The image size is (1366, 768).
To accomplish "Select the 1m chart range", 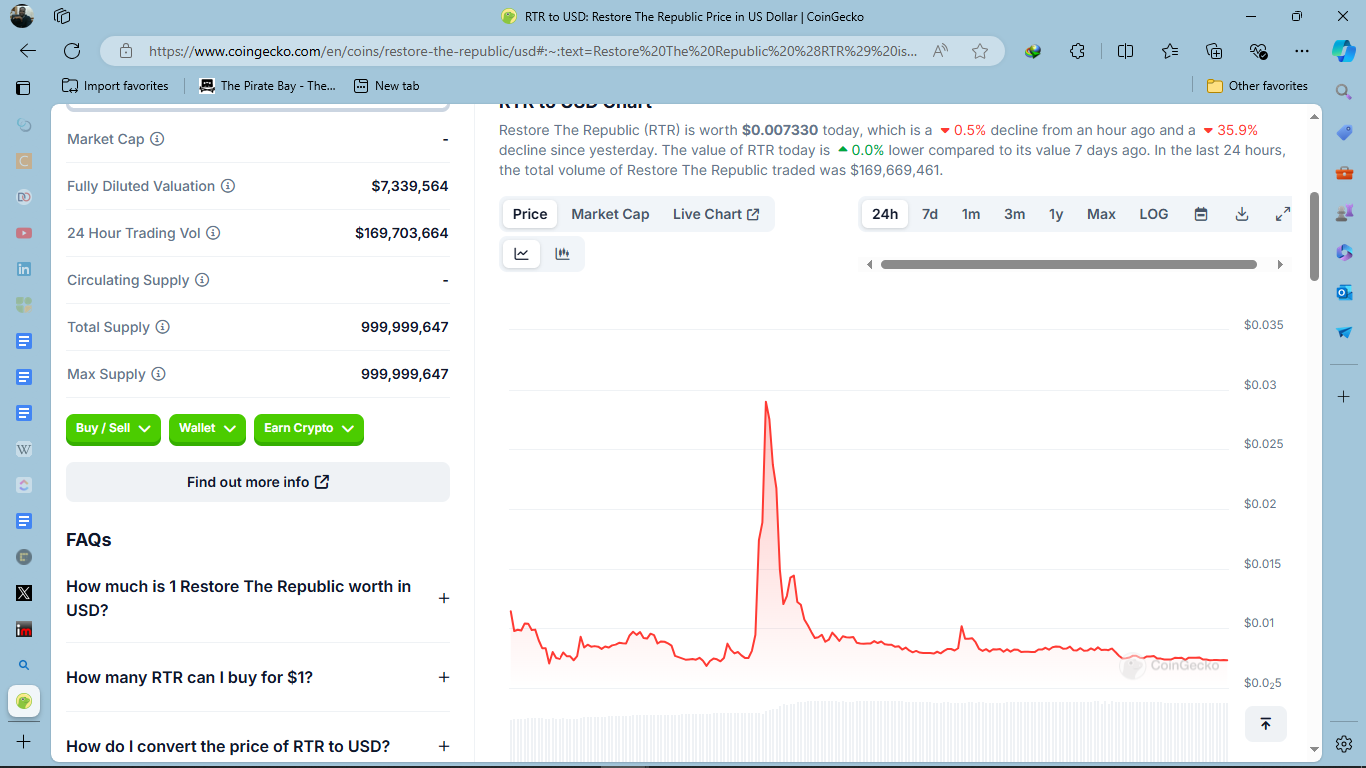I will (x=971, y=214).
